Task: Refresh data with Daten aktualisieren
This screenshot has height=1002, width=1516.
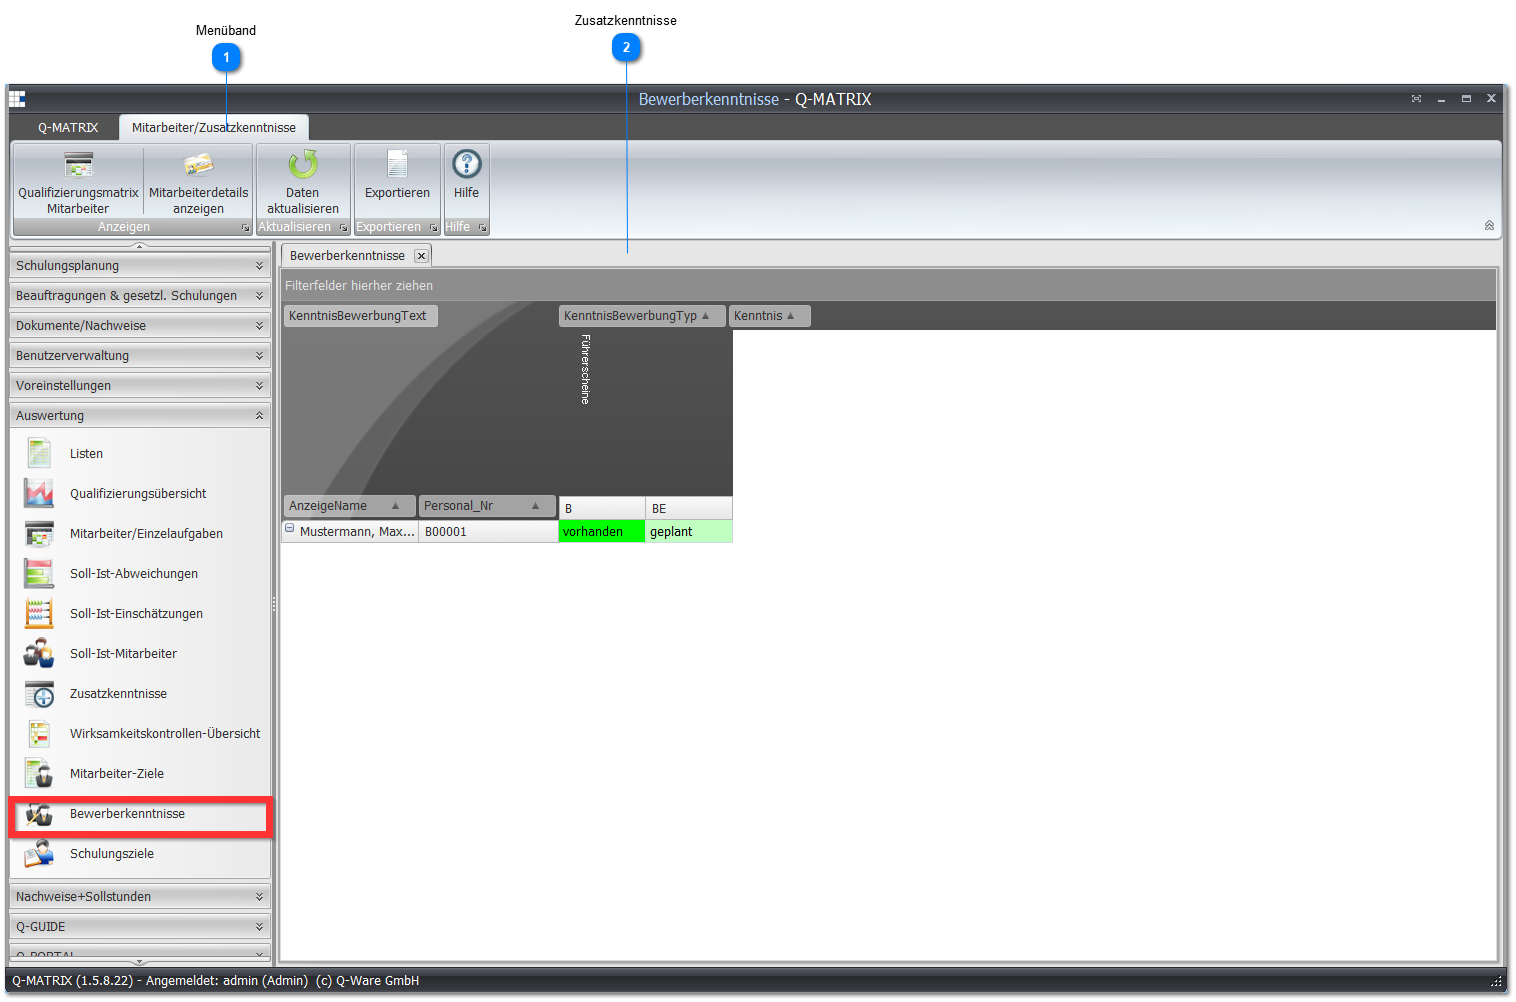Action: [303, 182]
